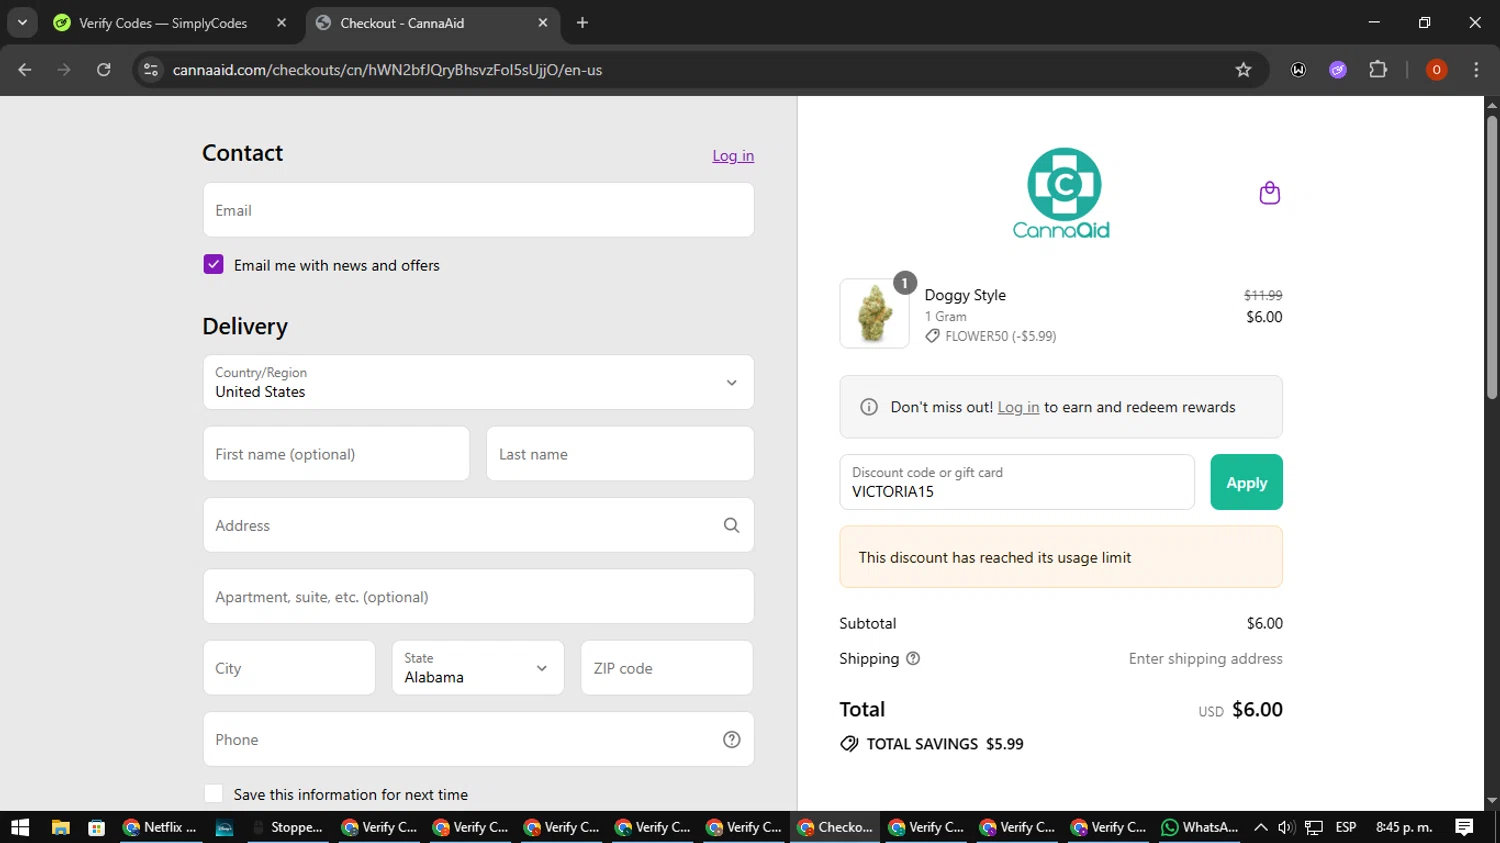Uncheck Email me with news and offers

point(213,264)
